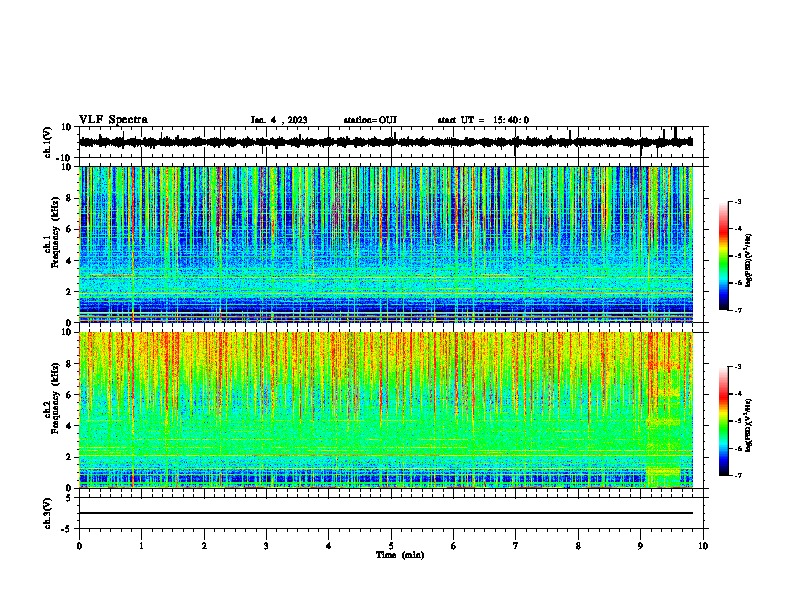The width and height of the screenshot is (792, 612).
Task: Click the "-7" label on ch.1 colorbar
Action: point(737,310)
